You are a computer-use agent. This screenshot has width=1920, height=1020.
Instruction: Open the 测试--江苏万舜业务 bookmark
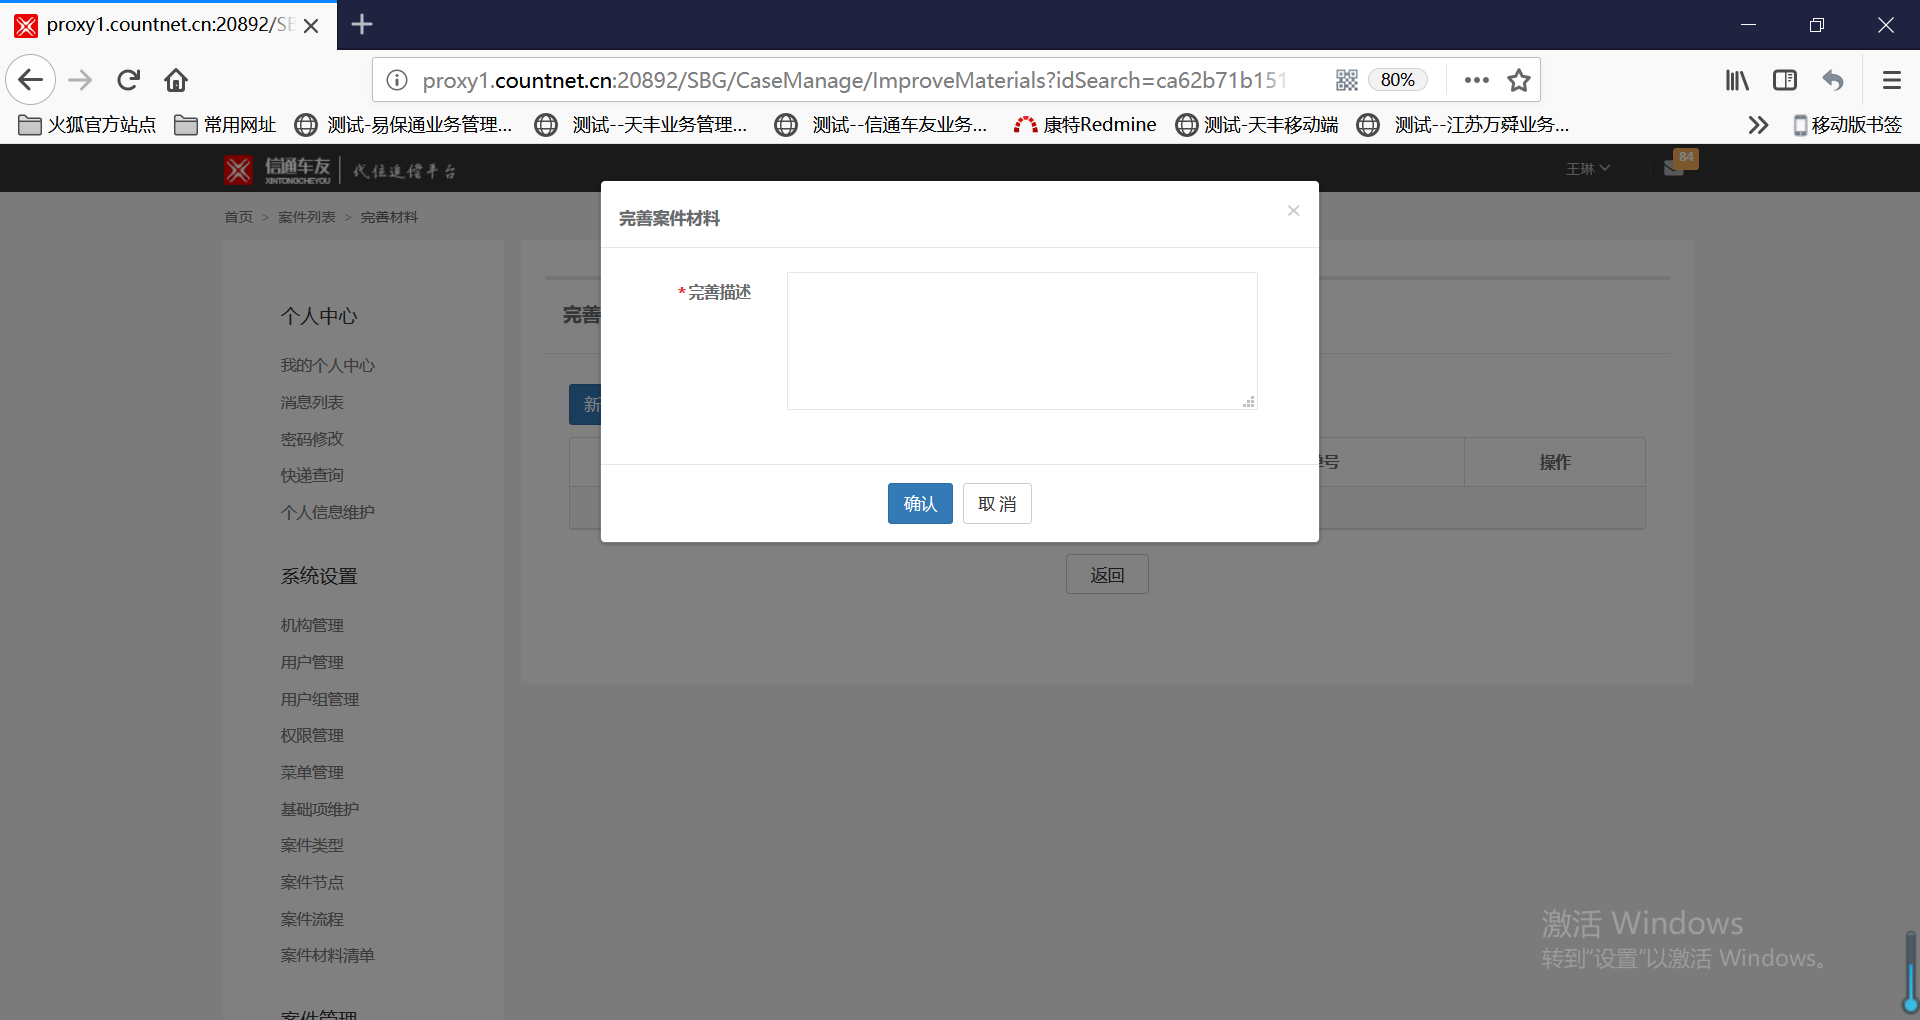tap(1463, 124)
